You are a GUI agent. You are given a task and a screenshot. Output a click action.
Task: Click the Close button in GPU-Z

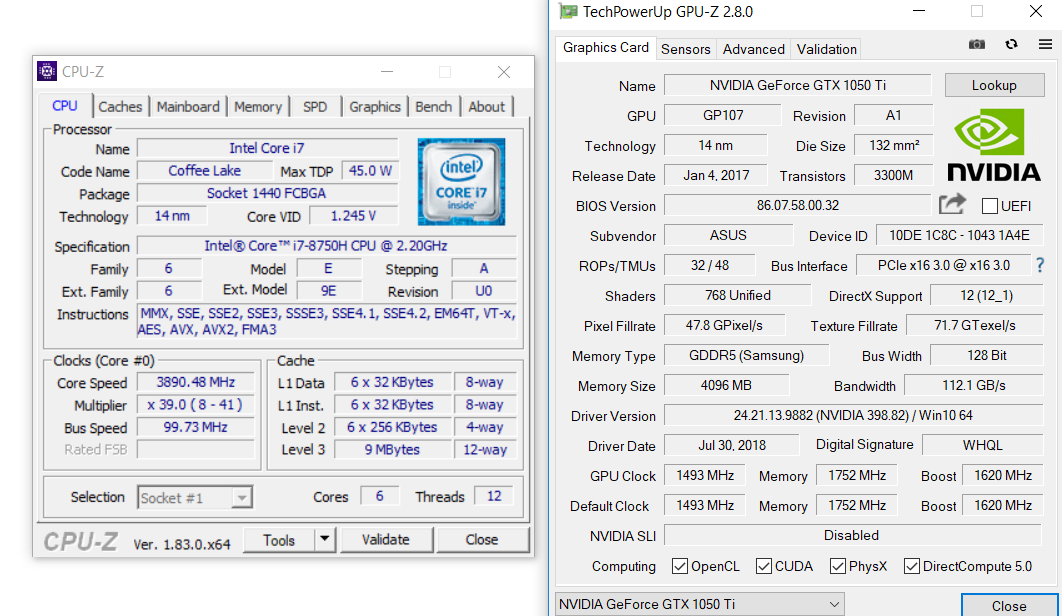click(x=1009, y=605)
